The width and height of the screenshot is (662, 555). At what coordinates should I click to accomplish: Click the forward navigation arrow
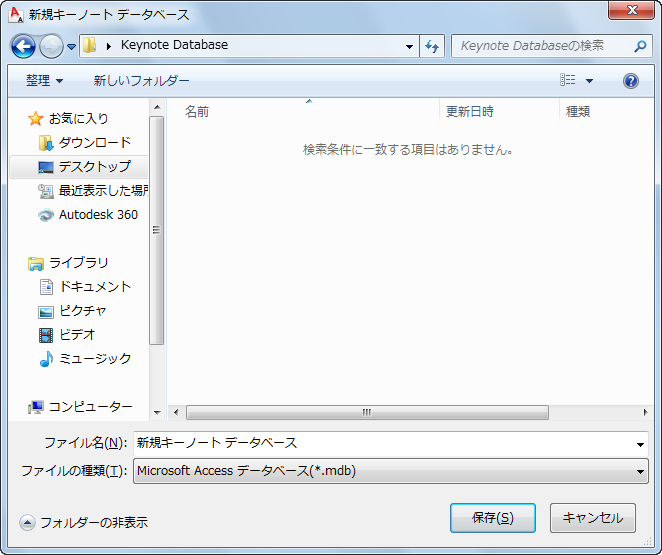coord(51,46)
